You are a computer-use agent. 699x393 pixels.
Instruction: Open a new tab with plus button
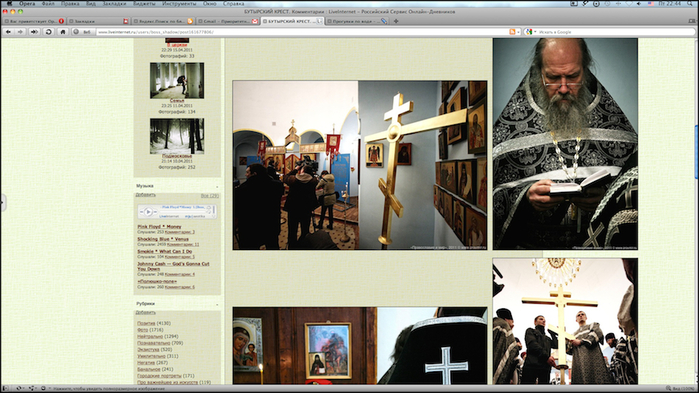click(396, 21)
